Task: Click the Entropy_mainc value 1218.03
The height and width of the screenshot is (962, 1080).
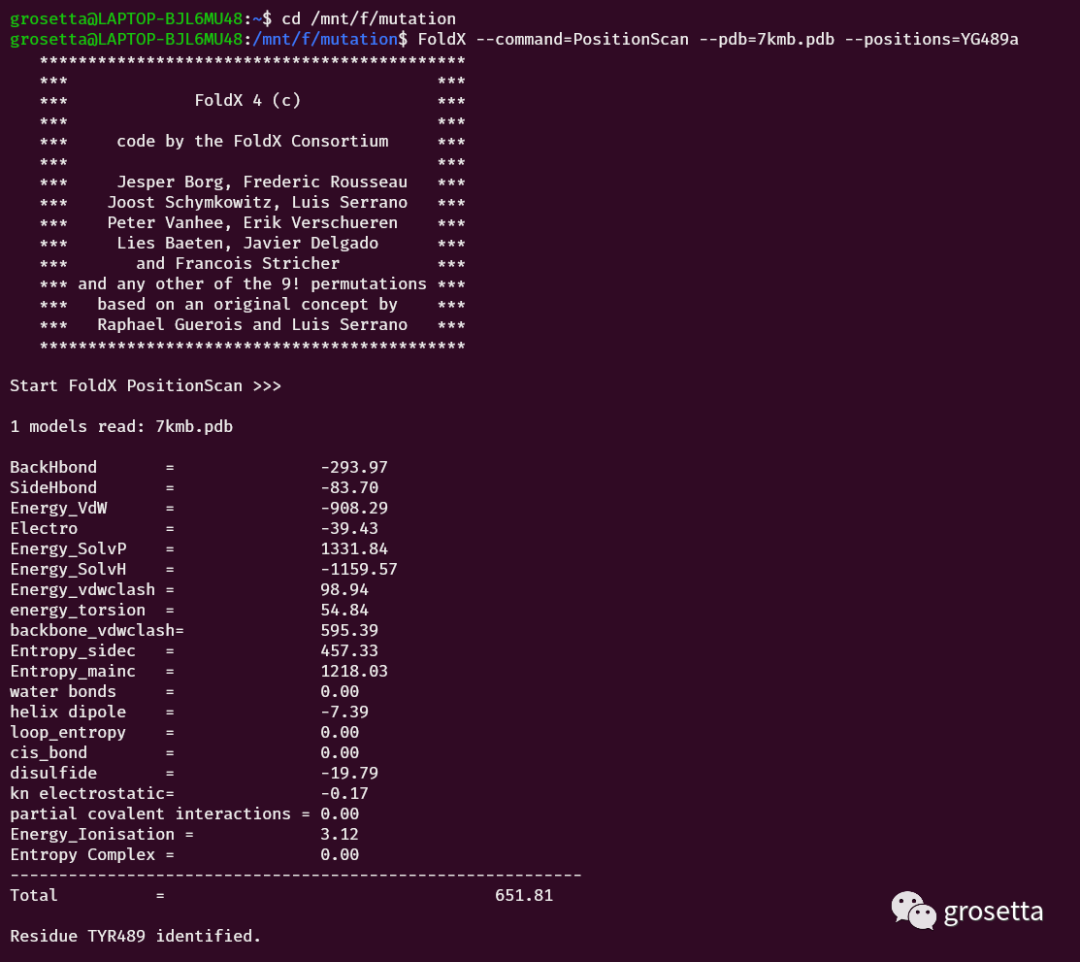Action: click(354, 671)
